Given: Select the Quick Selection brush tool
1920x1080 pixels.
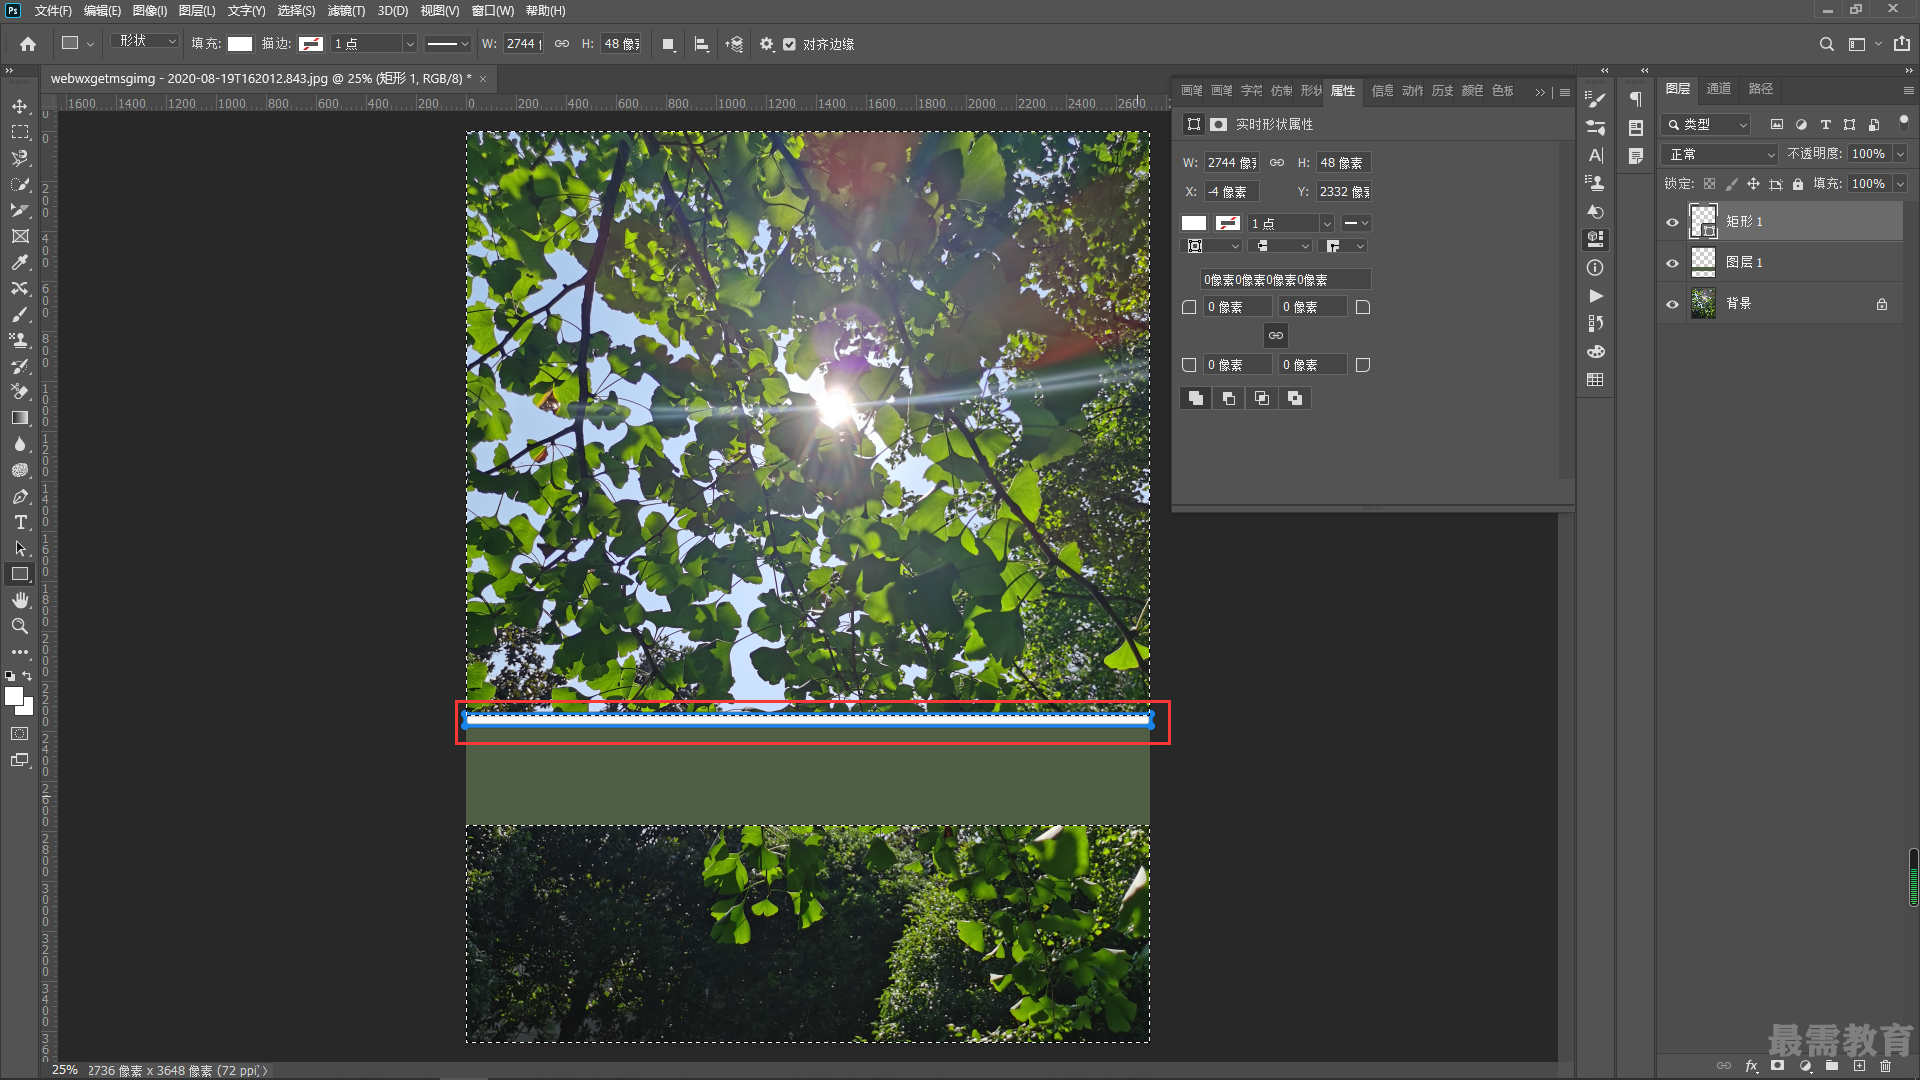Looking at the screenshot, I should (x=20, y=184).
